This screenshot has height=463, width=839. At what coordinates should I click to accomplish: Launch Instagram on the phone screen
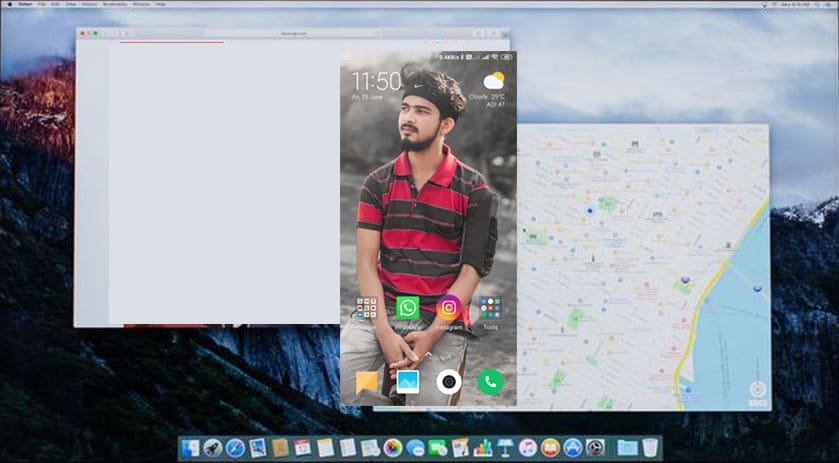449,308
